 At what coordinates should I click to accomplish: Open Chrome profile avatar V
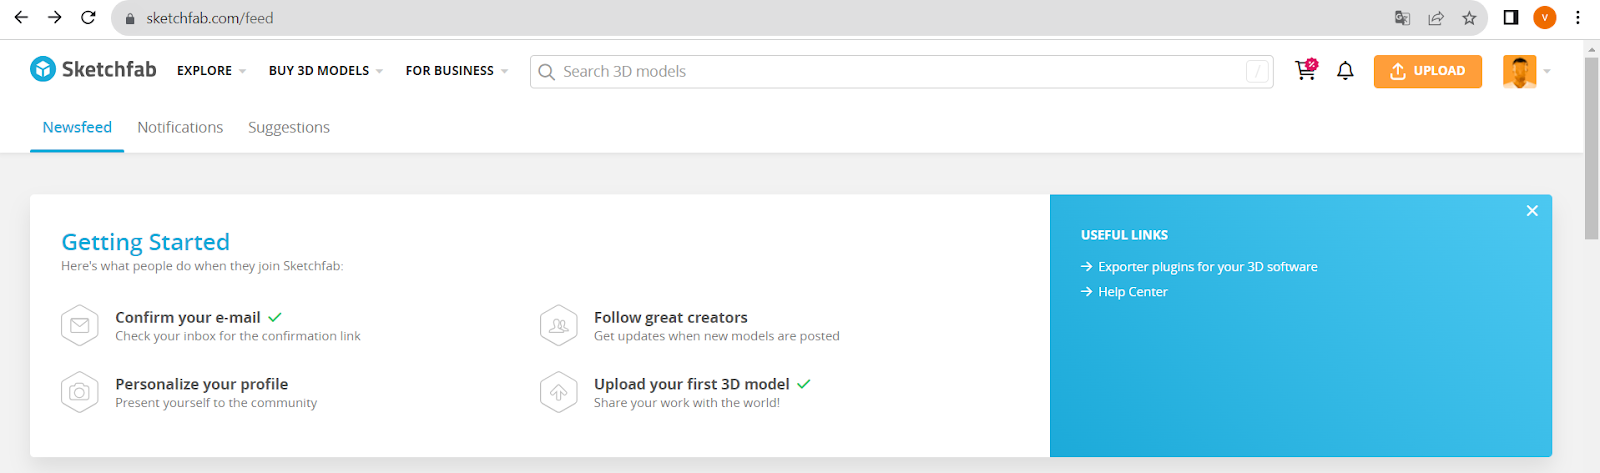click(x=1545, y=17)
